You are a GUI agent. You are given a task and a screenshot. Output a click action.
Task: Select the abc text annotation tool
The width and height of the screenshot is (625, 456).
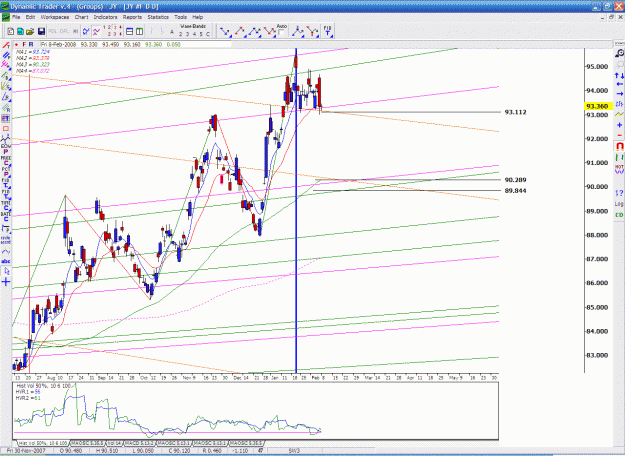pos(6,261)
